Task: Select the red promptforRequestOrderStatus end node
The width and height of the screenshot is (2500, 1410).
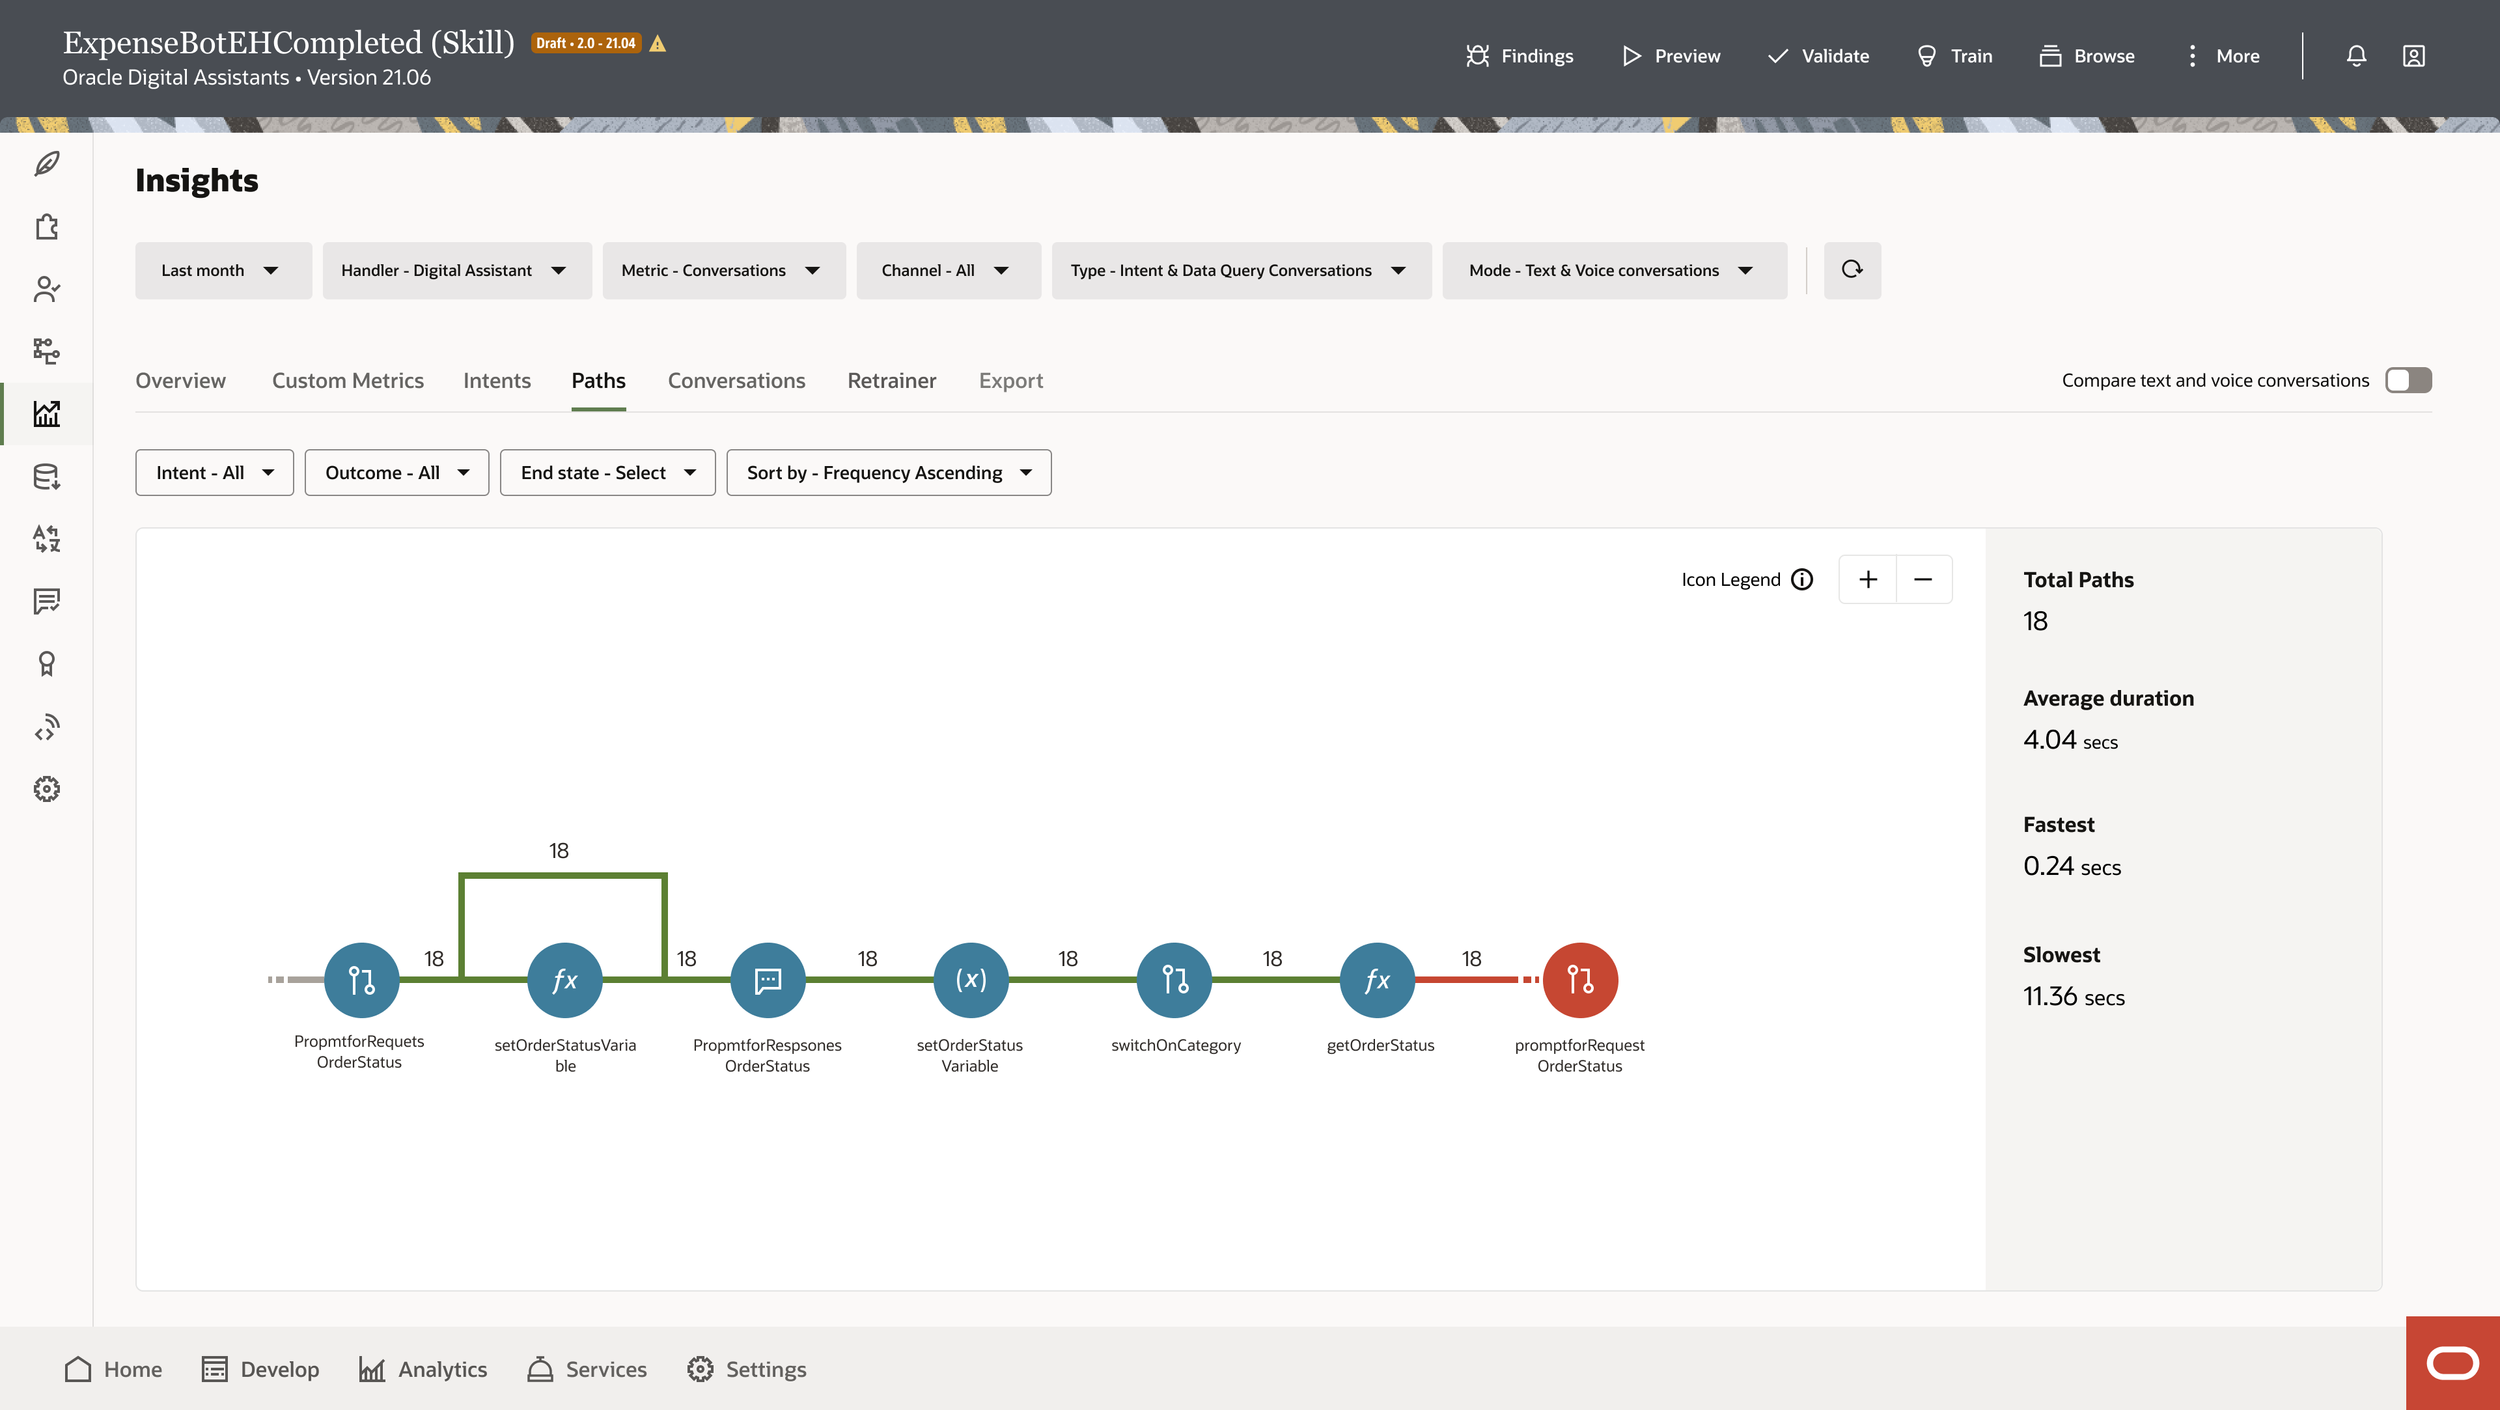Action: (1579, 980)
